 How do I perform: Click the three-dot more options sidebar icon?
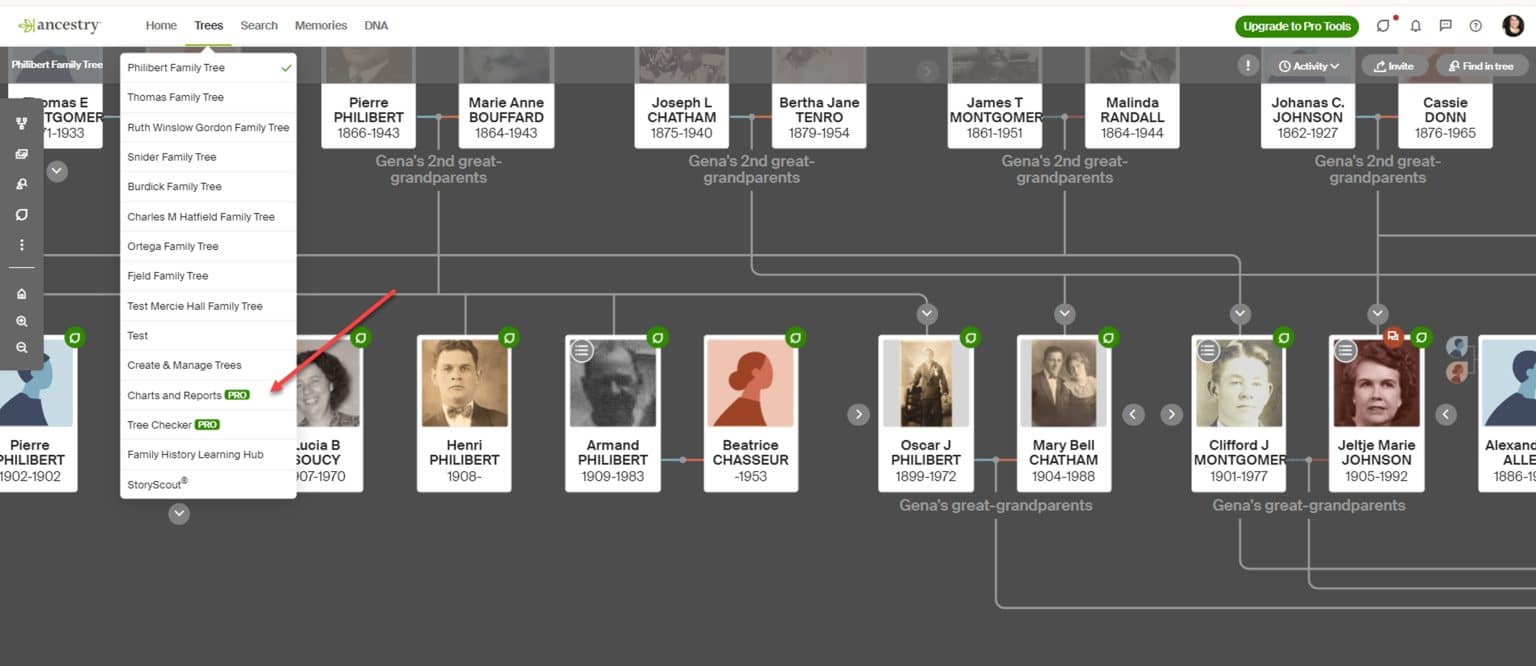[21, 244]
